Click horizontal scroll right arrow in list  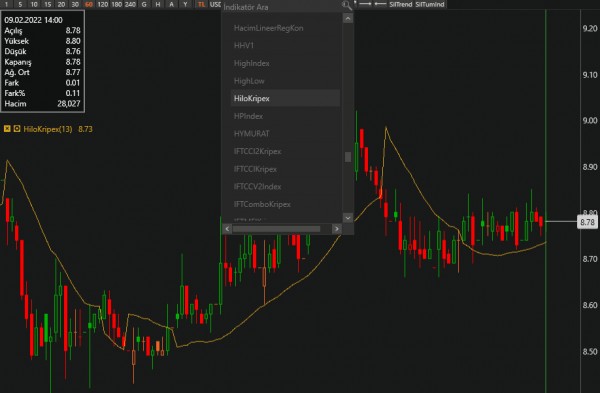[x=336, y=229]
